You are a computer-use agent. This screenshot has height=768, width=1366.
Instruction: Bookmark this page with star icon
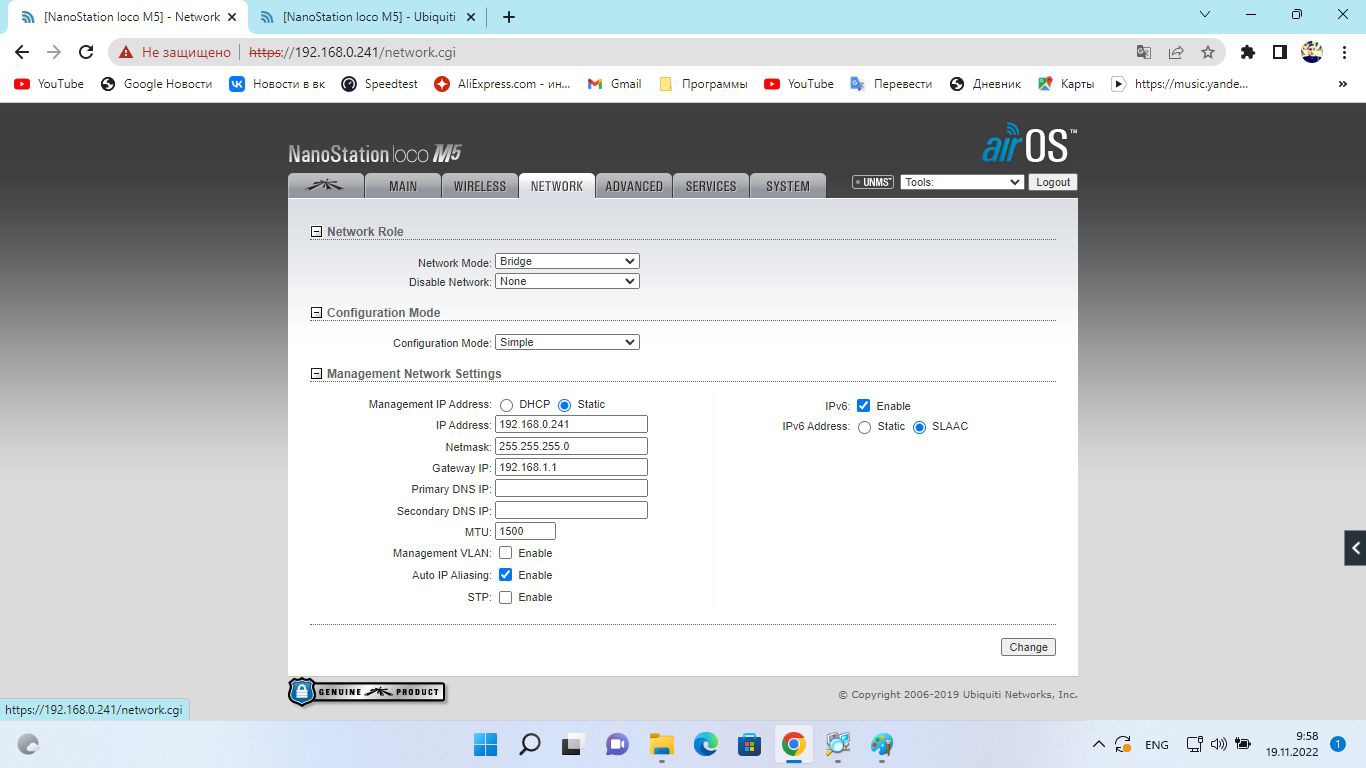[x=1208, y=52]
